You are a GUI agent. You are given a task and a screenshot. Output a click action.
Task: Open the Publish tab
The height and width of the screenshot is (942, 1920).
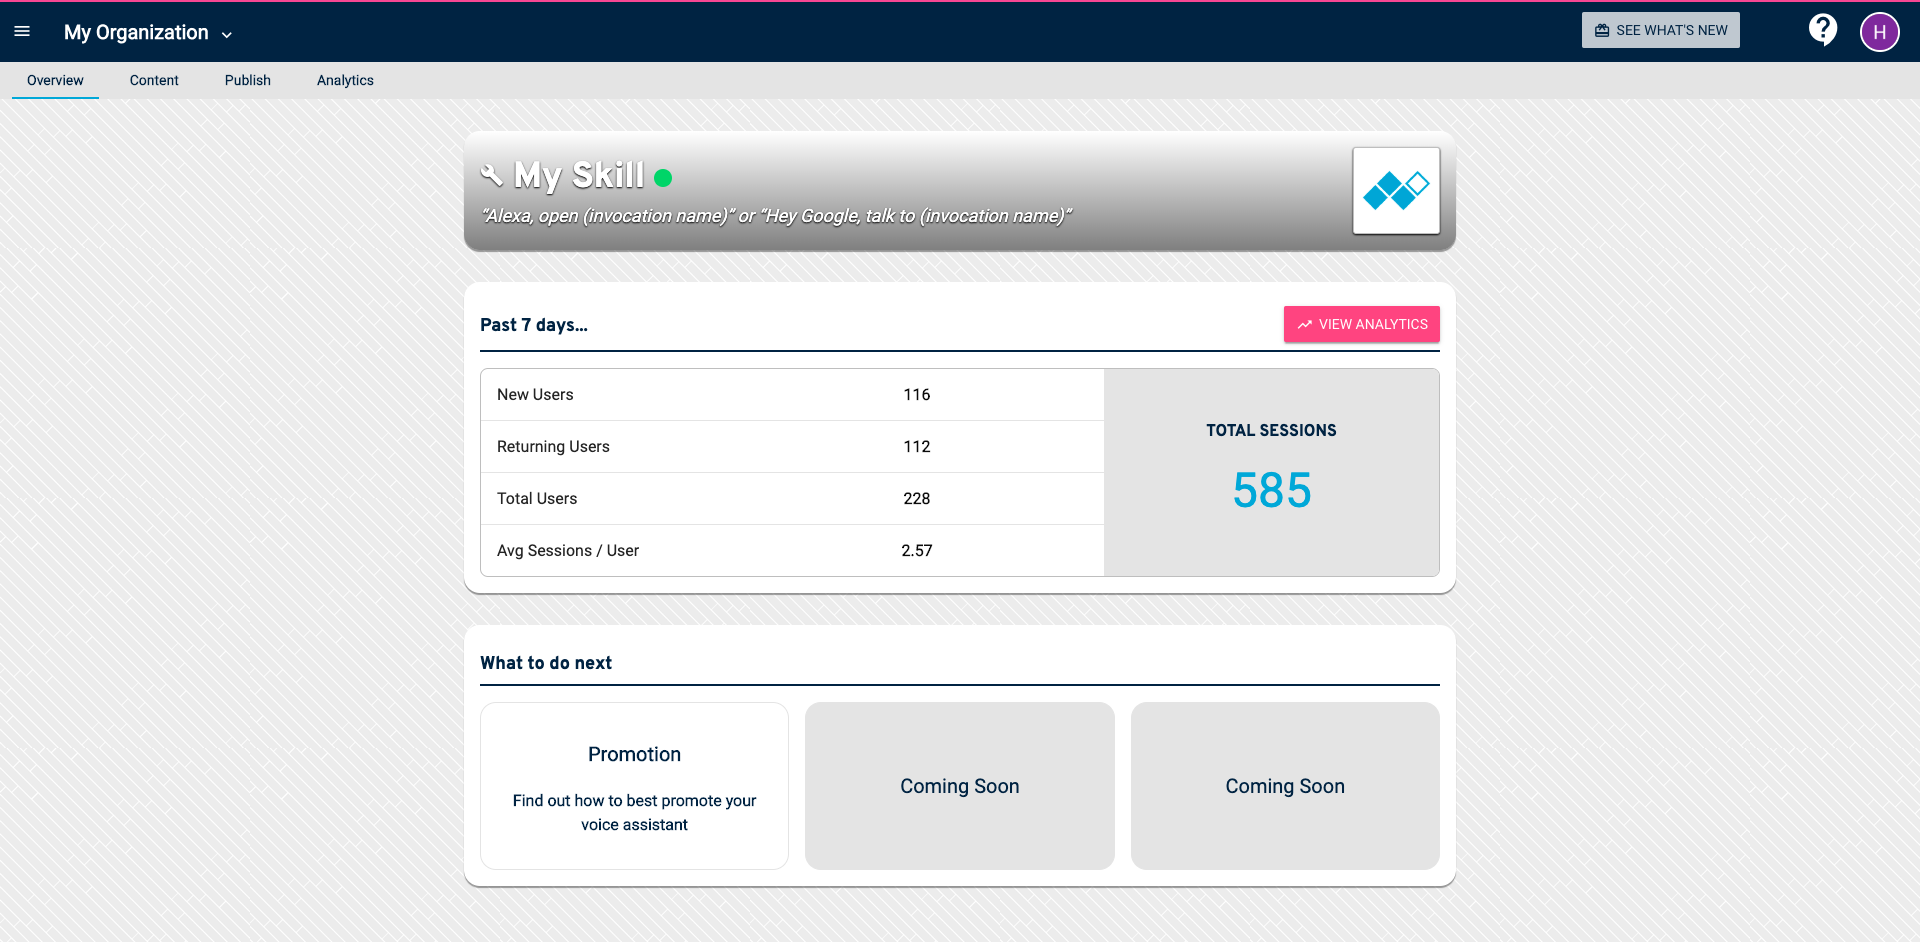point(248,80)
